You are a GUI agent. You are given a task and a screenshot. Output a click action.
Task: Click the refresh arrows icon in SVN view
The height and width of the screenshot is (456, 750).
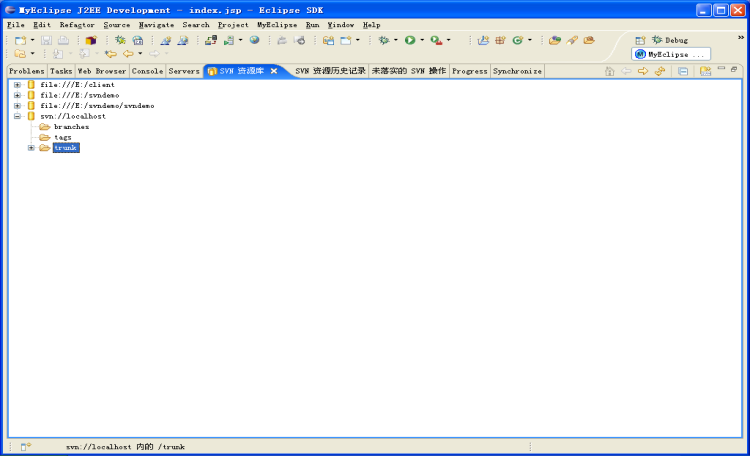click(660, 71)
